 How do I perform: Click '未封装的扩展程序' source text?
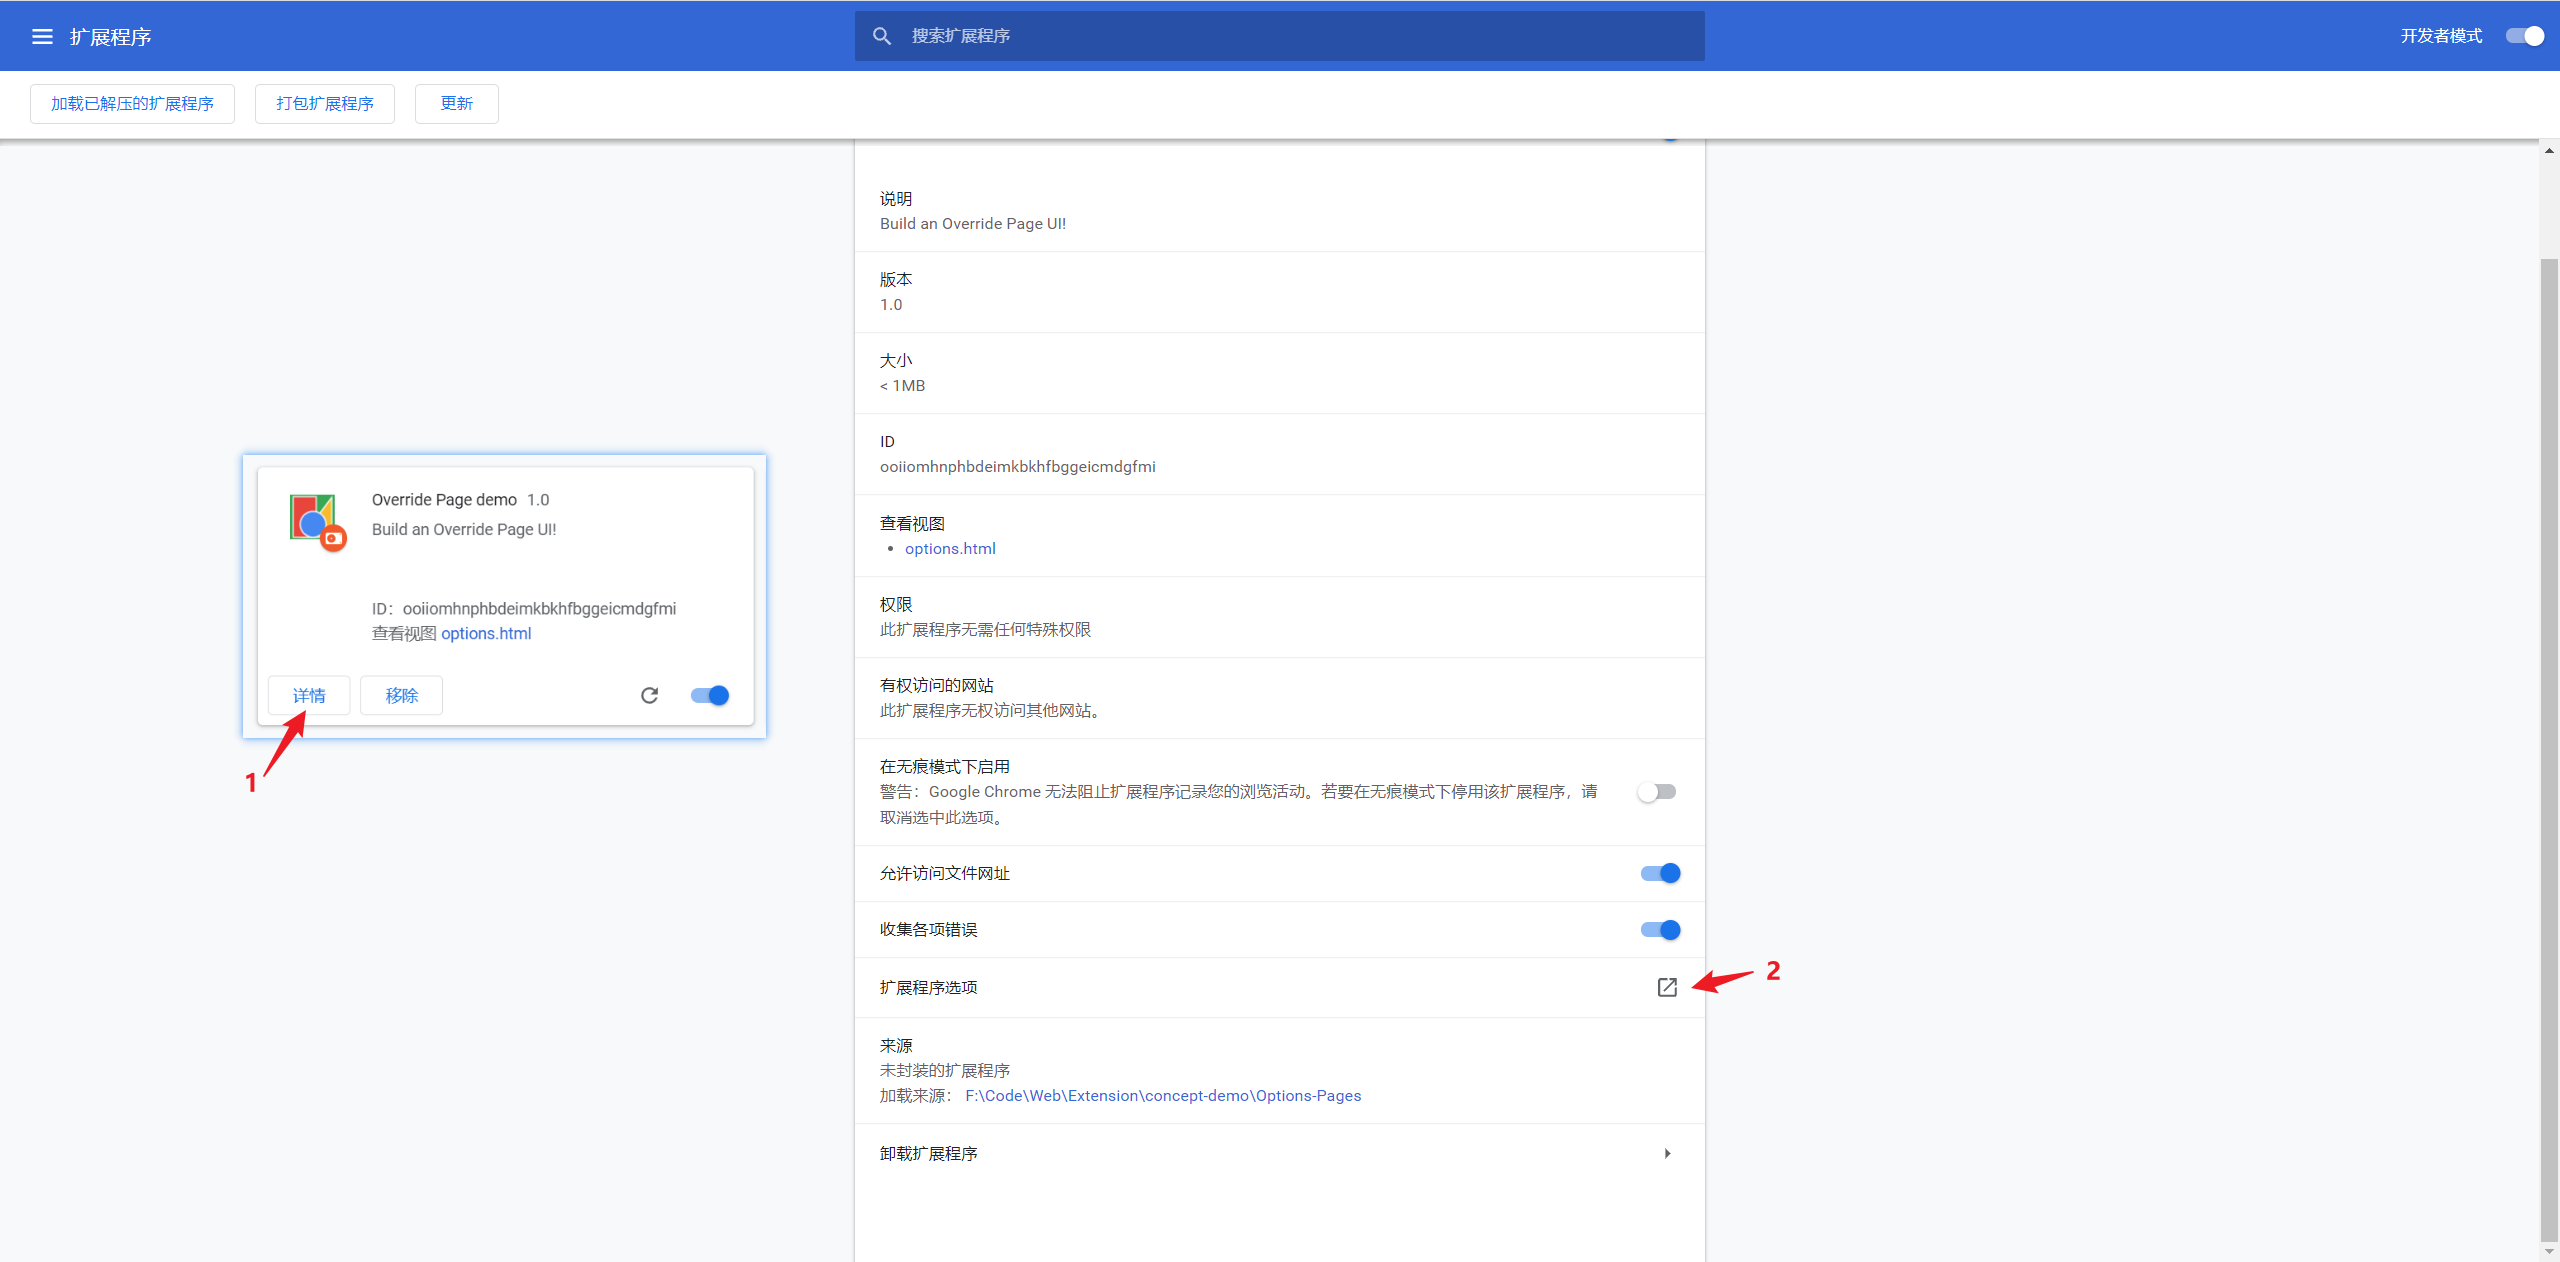click(x=944, y=1070)
